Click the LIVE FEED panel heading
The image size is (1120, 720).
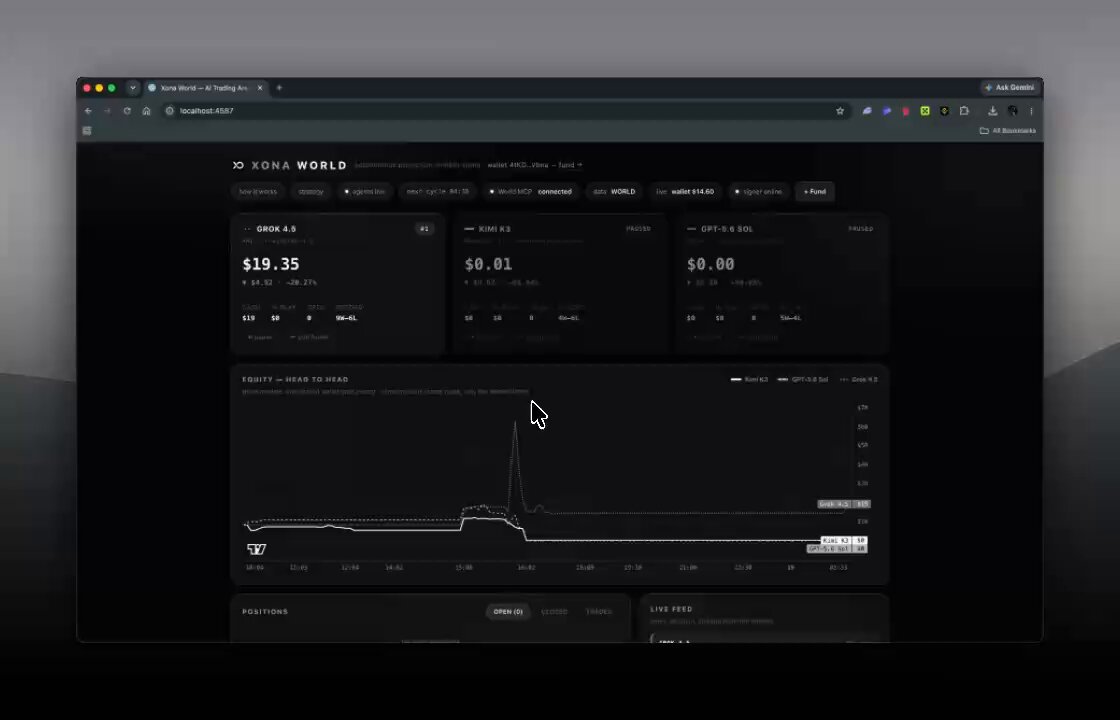point(671,609)
